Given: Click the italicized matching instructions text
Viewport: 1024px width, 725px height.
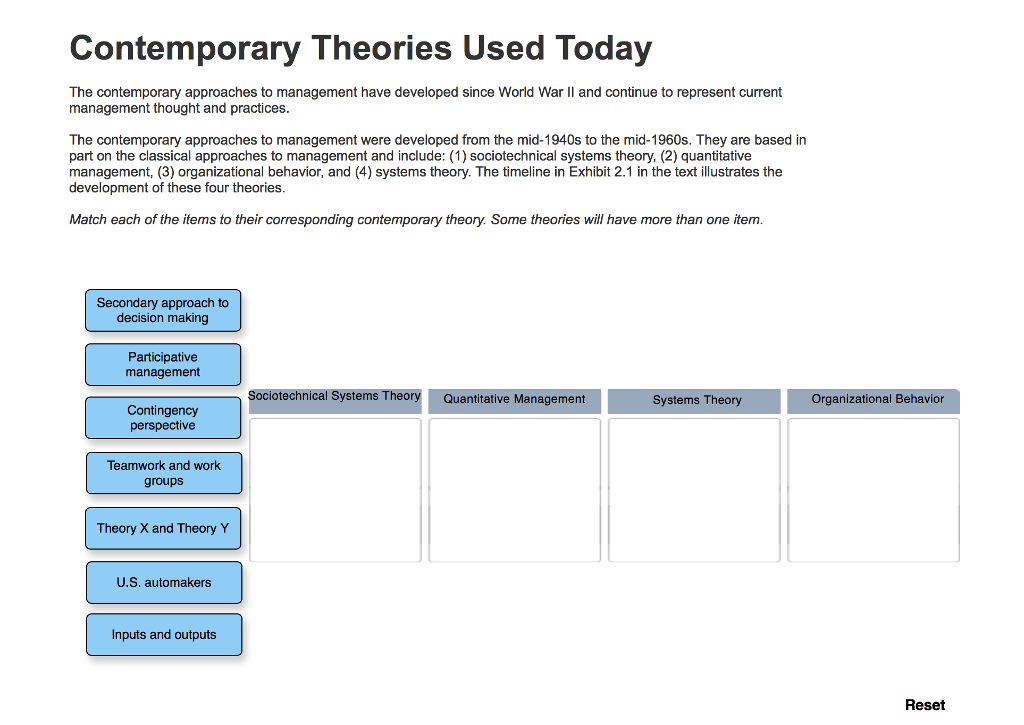Looking at the screenshot, I should [x=414, y=219].
